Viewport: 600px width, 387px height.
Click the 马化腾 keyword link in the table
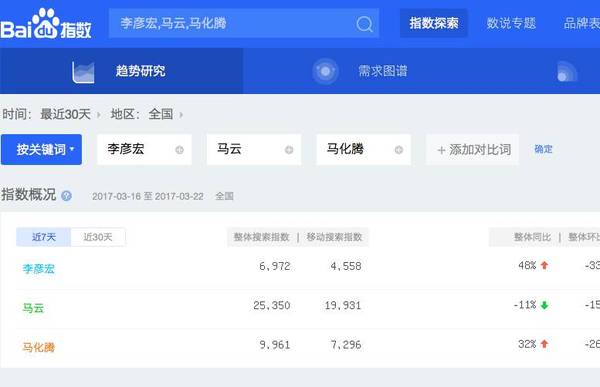coord(39,347)
